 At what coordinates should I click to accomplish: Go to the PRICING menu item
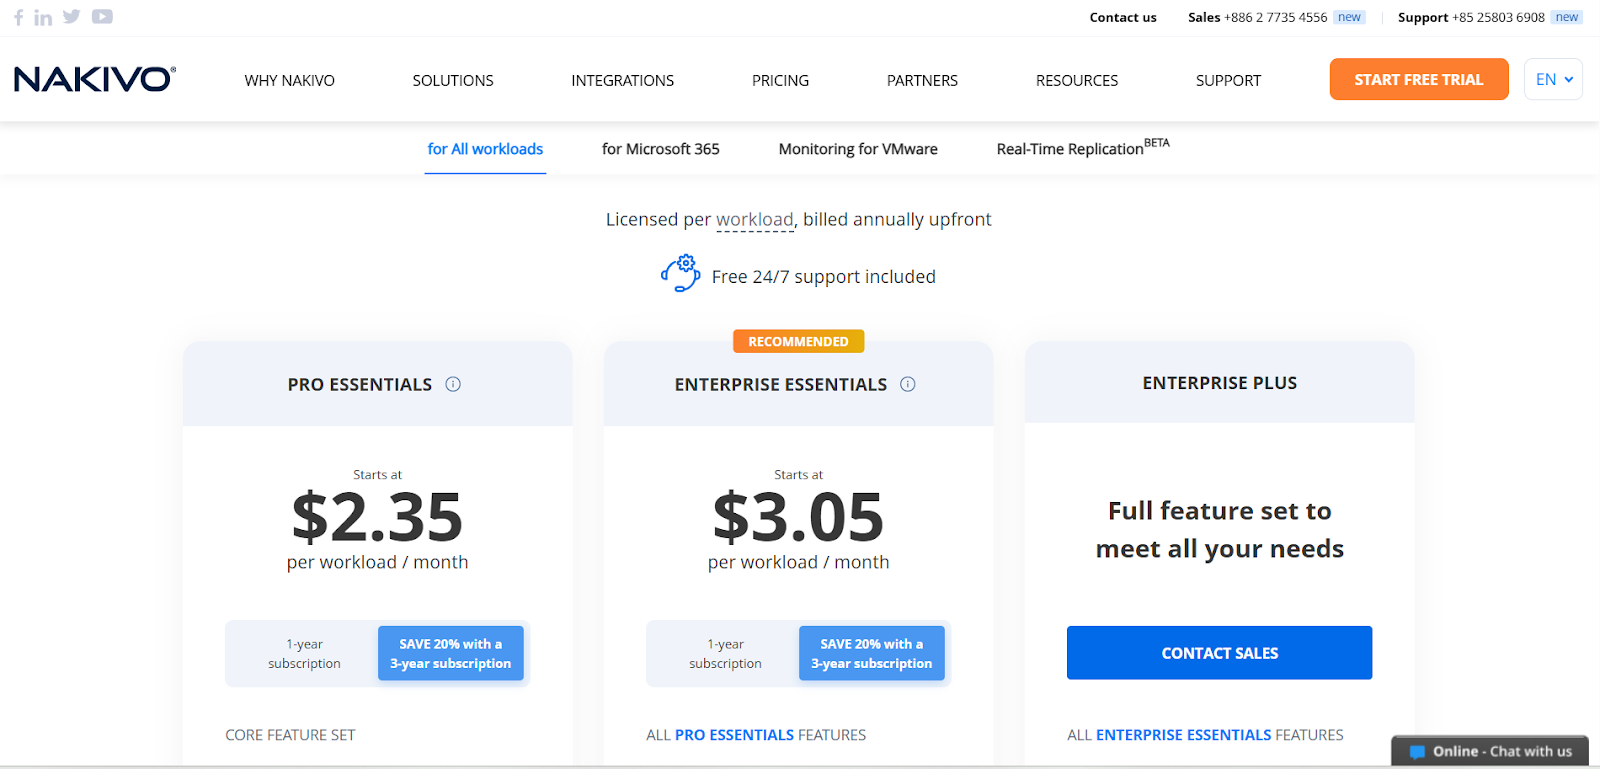point(781,80)
